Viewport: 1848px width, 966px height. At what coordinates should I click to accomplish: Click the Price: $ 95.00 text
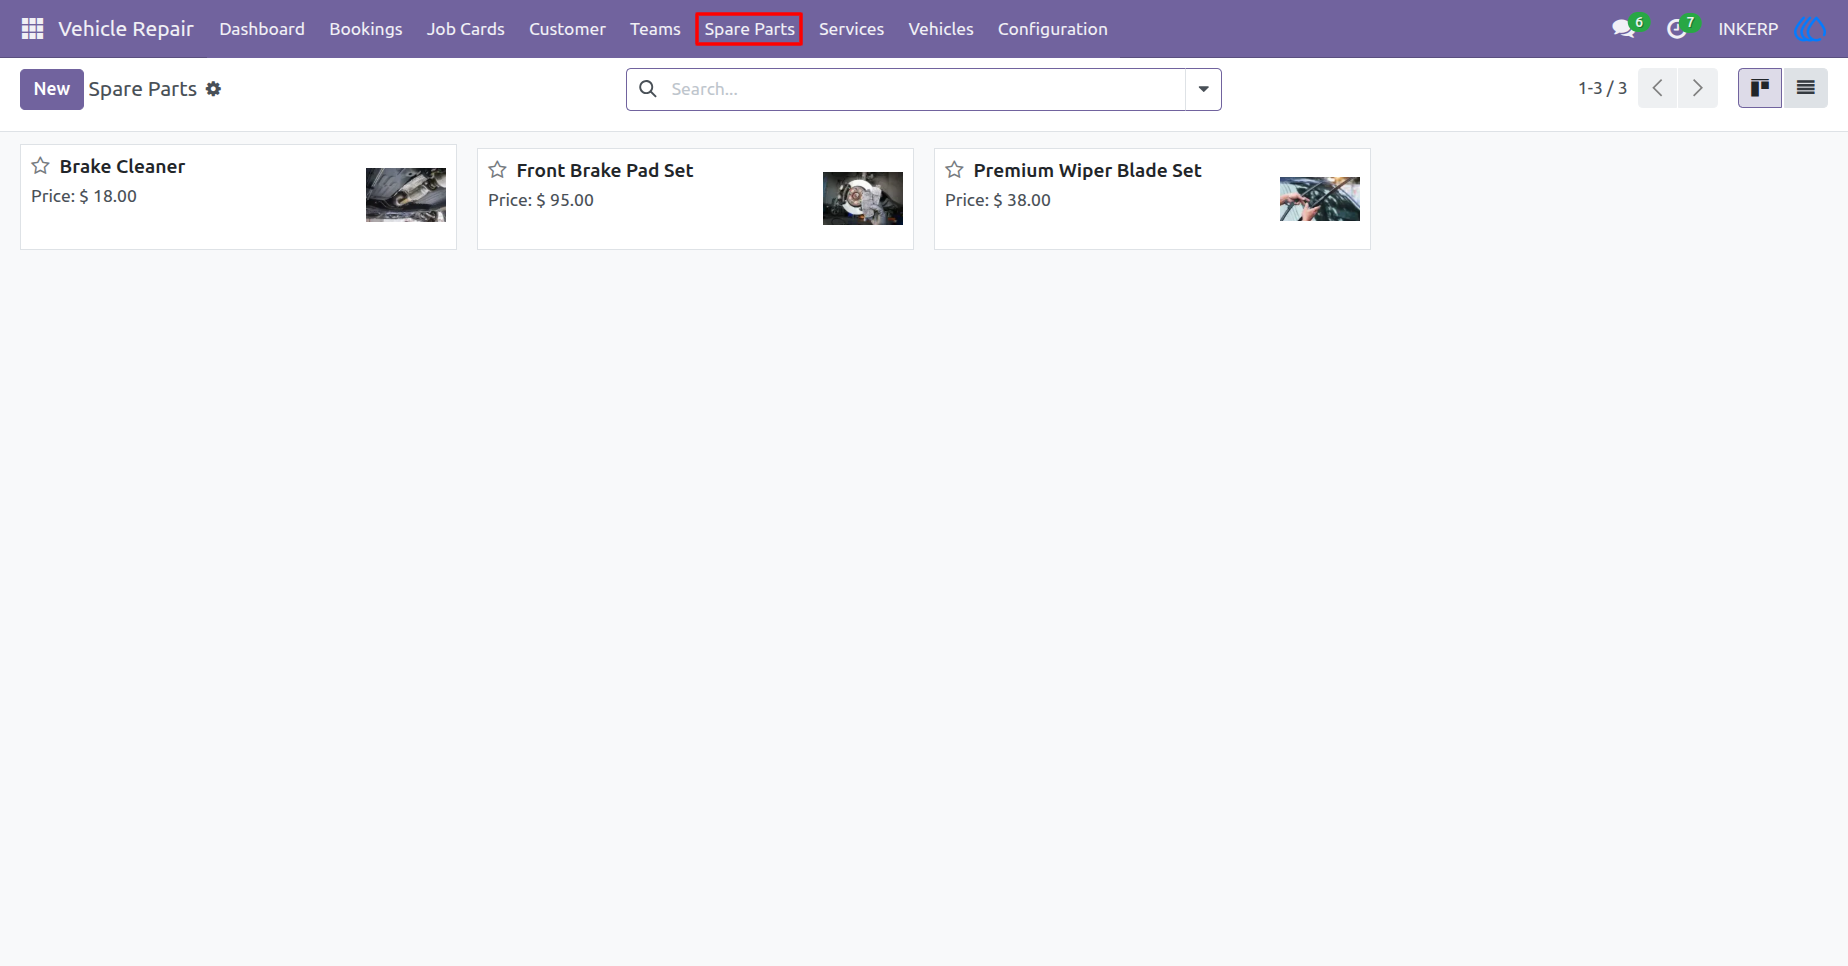541,200
